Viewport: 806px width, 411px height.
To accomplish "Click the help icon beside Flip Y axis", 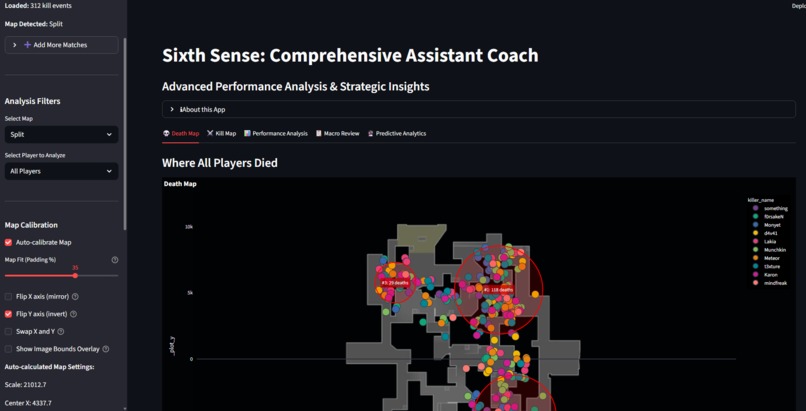I will pyautogui.click(x=74, y=314).
